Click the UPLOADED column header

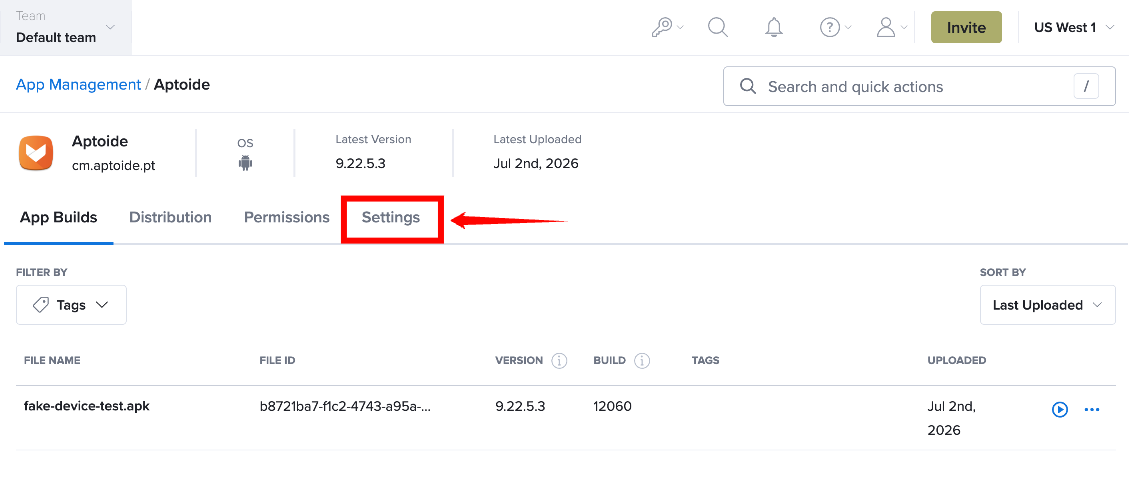[x=957, y=360]
